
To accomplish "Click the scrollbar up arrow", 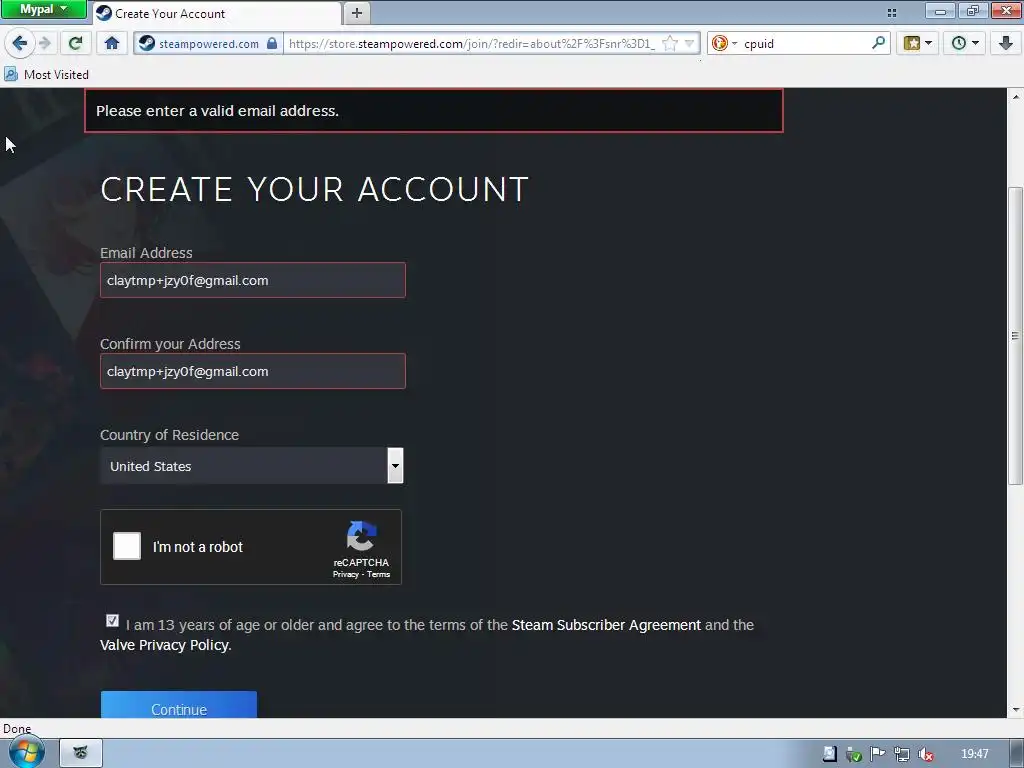I will pos(1015,97).
